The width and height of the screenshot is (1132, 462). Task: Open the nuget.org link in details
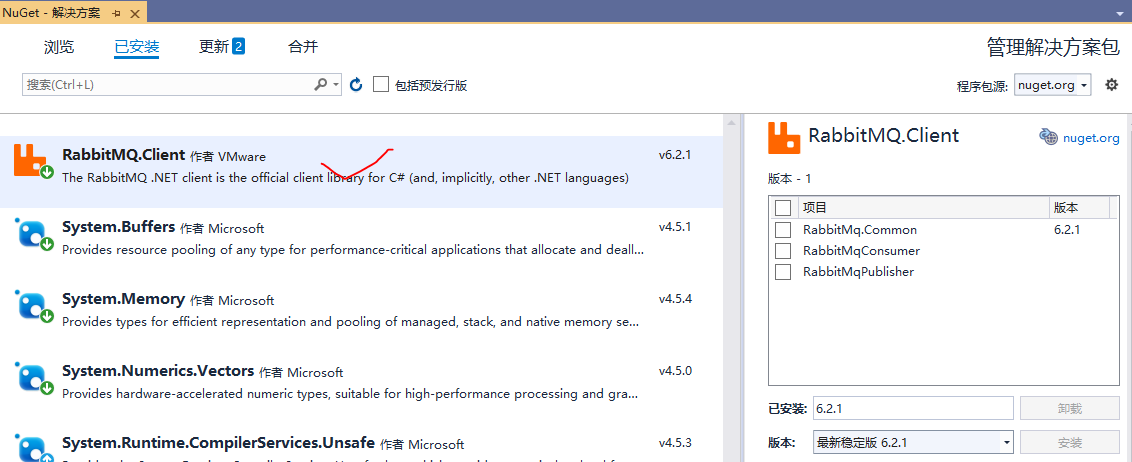(x=1091, y=138)
